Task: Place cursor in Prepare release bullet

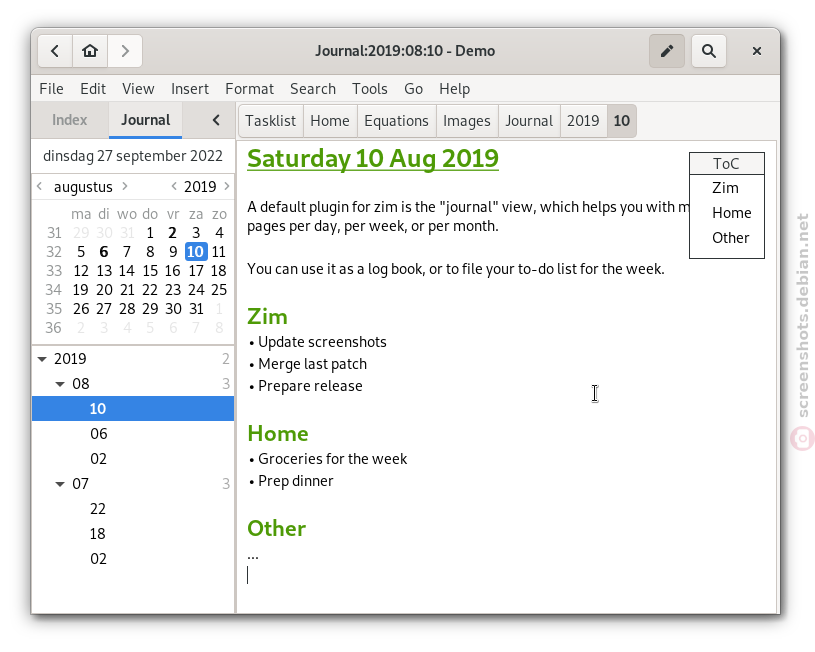Action: (310, 386)
